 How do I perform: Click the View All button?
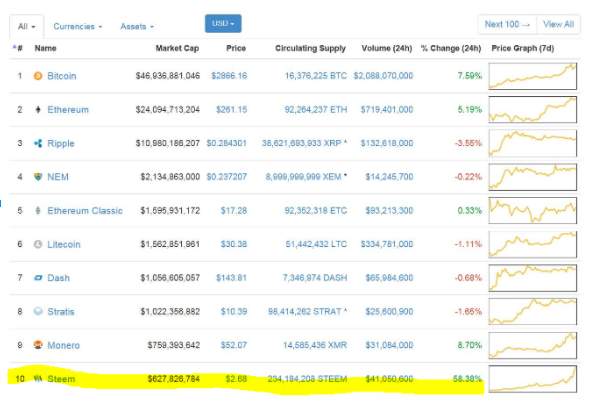(x=558, y=24)
